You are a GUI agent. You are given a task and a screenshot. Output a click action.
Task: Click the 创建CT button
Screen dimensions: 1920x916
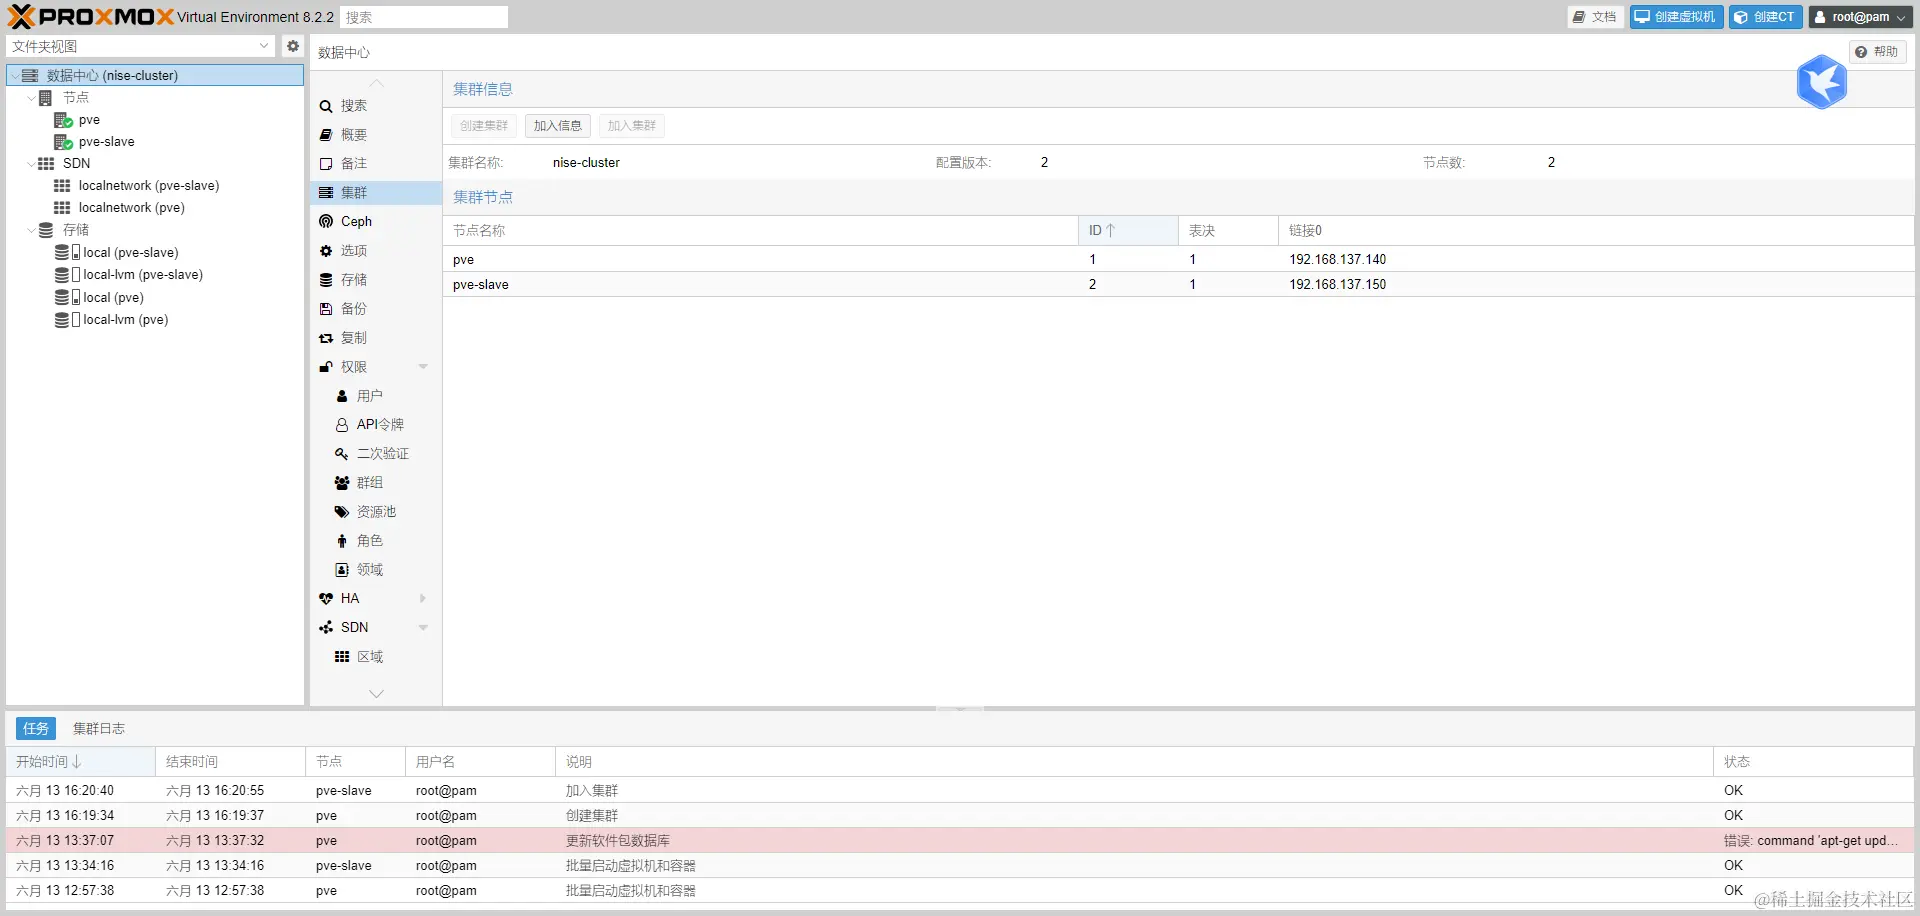[1766, 17]
